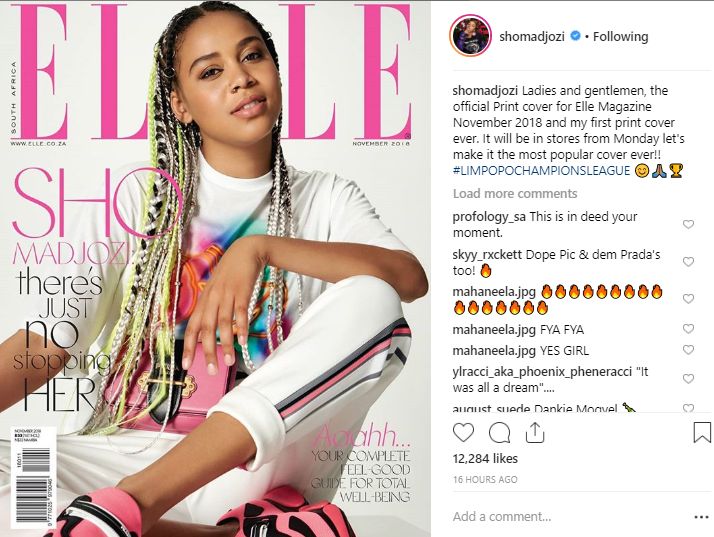Like the "It was all a dream" comment
This screenshot has width=714, height=537.
click(x=688, y=379)
